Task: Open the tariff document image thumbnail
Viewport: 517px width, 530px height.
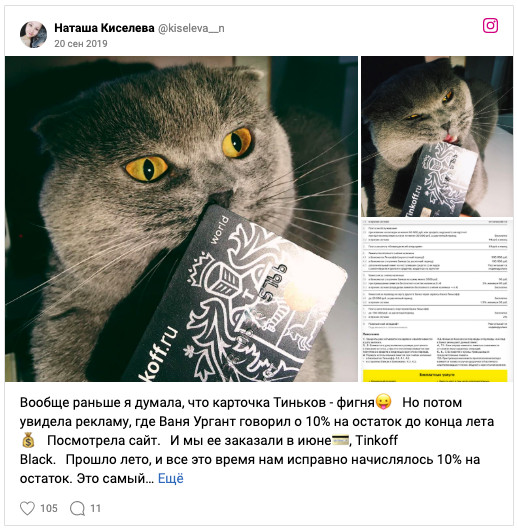Action: (437, 300)
